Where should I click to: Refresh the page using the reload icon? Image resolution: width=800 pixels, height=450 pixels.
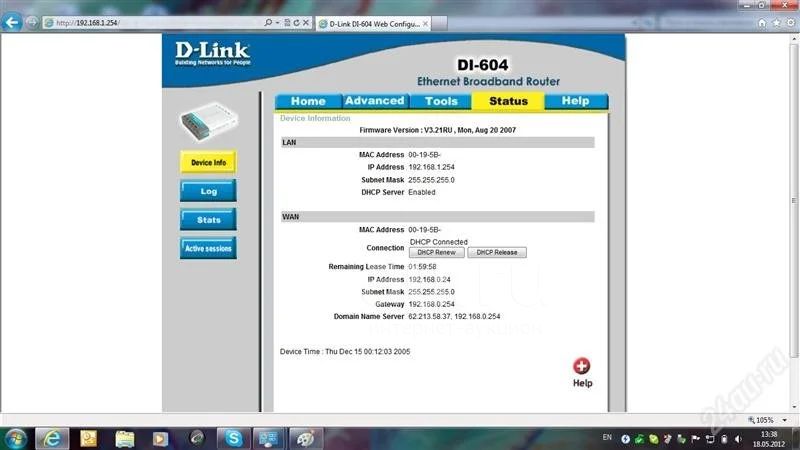pyautogui.click(x=296, y=22)
